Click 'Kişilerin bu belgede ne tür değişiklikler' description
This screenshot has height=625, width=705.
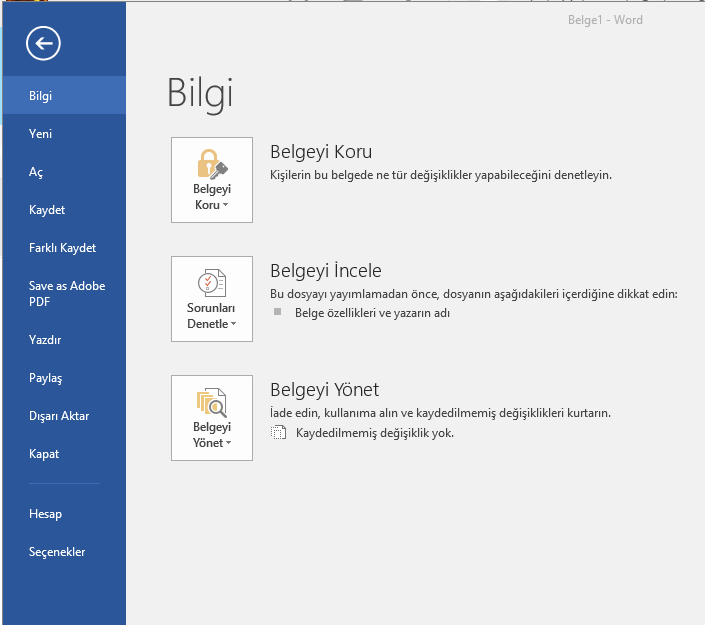[441, 175]
